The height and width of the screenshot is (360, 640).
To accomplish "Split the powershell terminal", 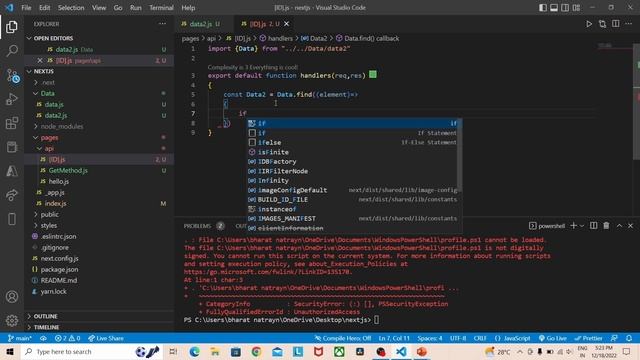I will click(x=593, y=226).
